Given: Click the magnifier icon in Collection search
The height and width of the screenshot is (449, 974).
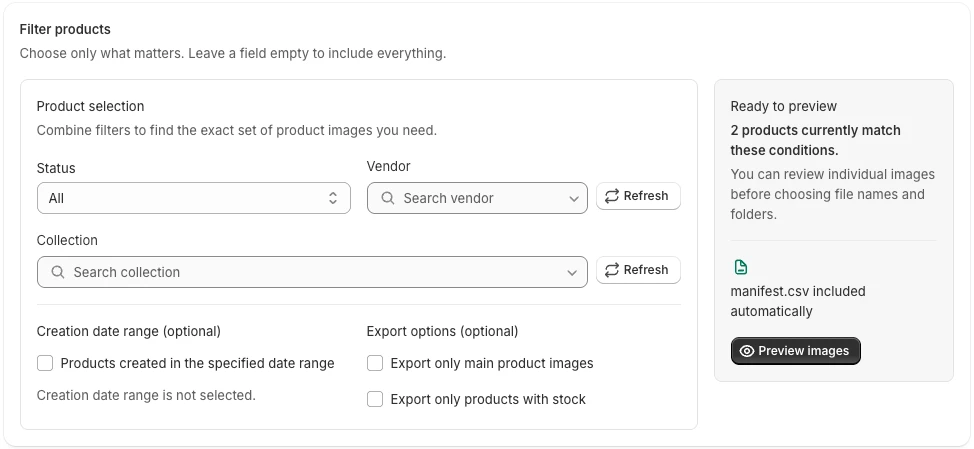Looking at the screenshot, I should click(x=58, y=272).
